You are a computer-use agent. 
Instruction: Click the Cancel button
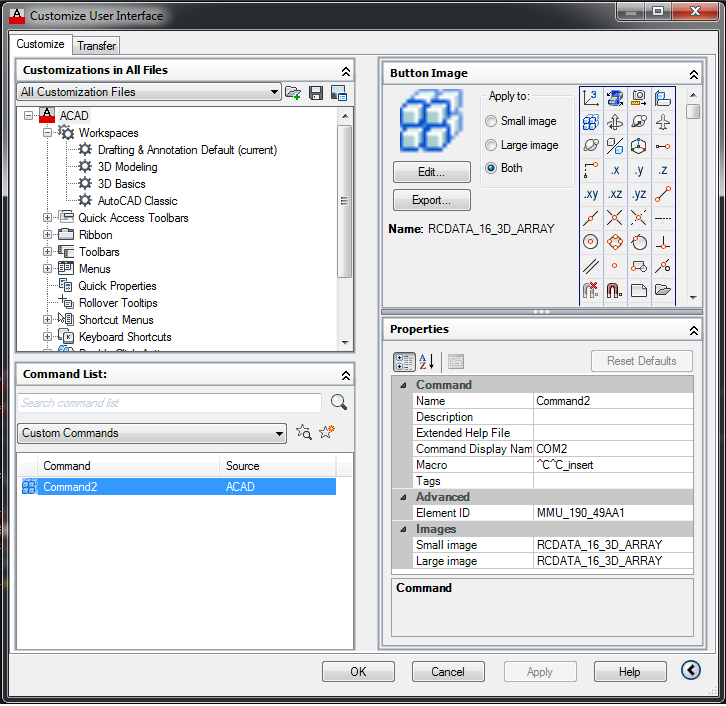tap(448, 672)
